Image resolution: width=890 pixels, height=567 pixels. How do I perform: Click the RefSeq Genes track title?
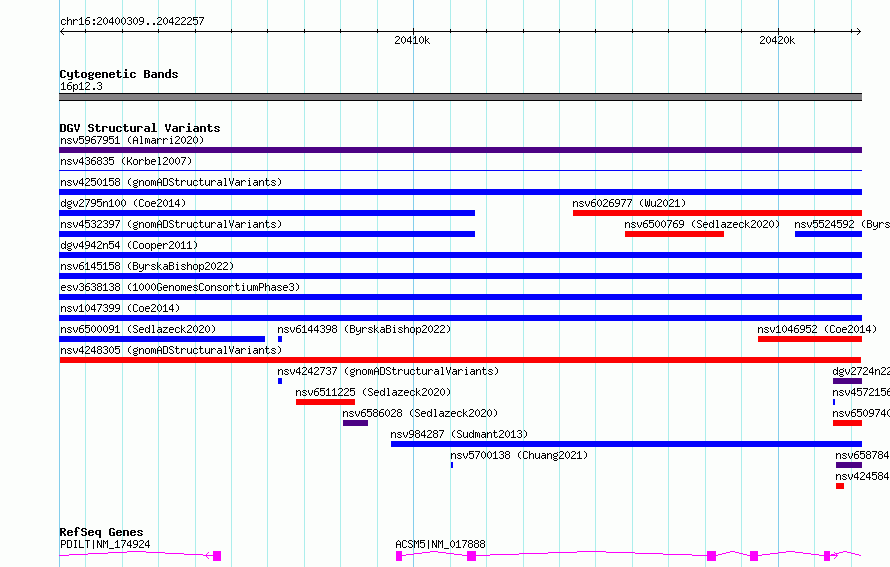coord(101,532)
